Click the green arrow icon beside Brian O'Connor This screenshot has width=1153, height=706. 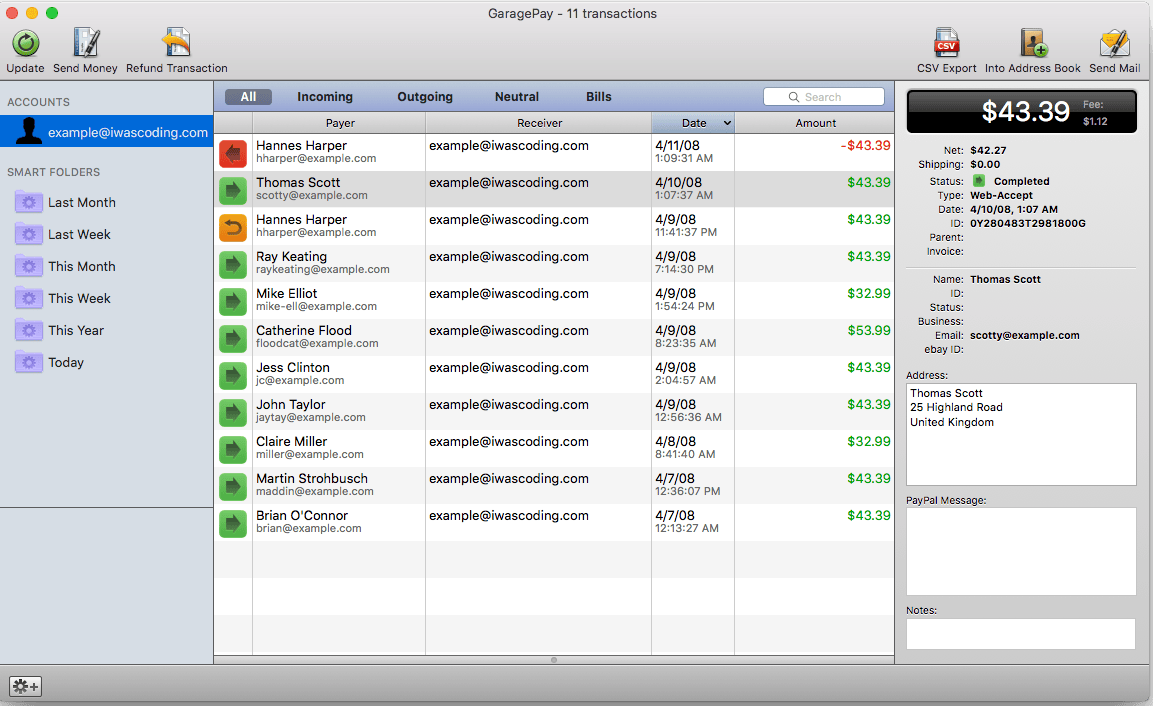pos(233,524)
